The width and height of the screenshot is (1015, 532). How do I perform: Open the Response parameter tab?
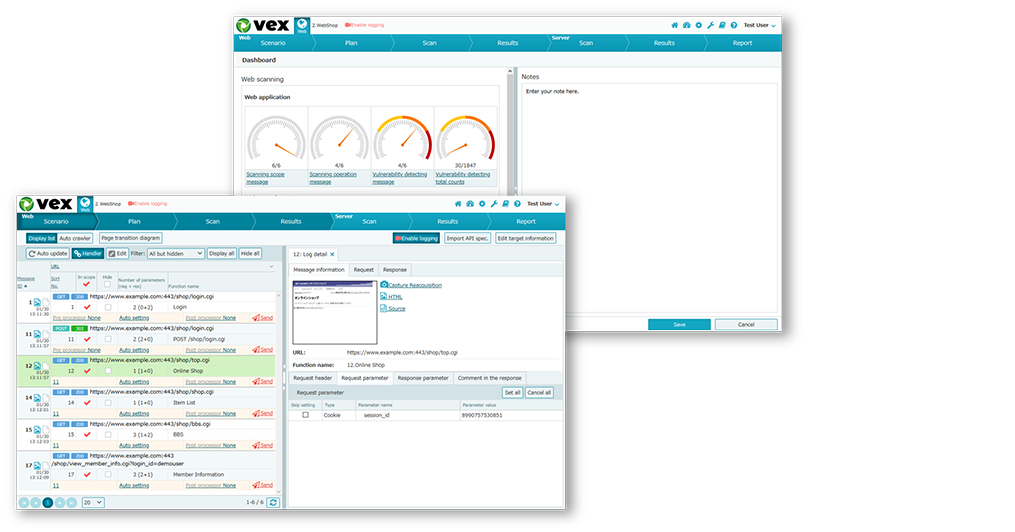pyautogui.click(x=423, y=378)
